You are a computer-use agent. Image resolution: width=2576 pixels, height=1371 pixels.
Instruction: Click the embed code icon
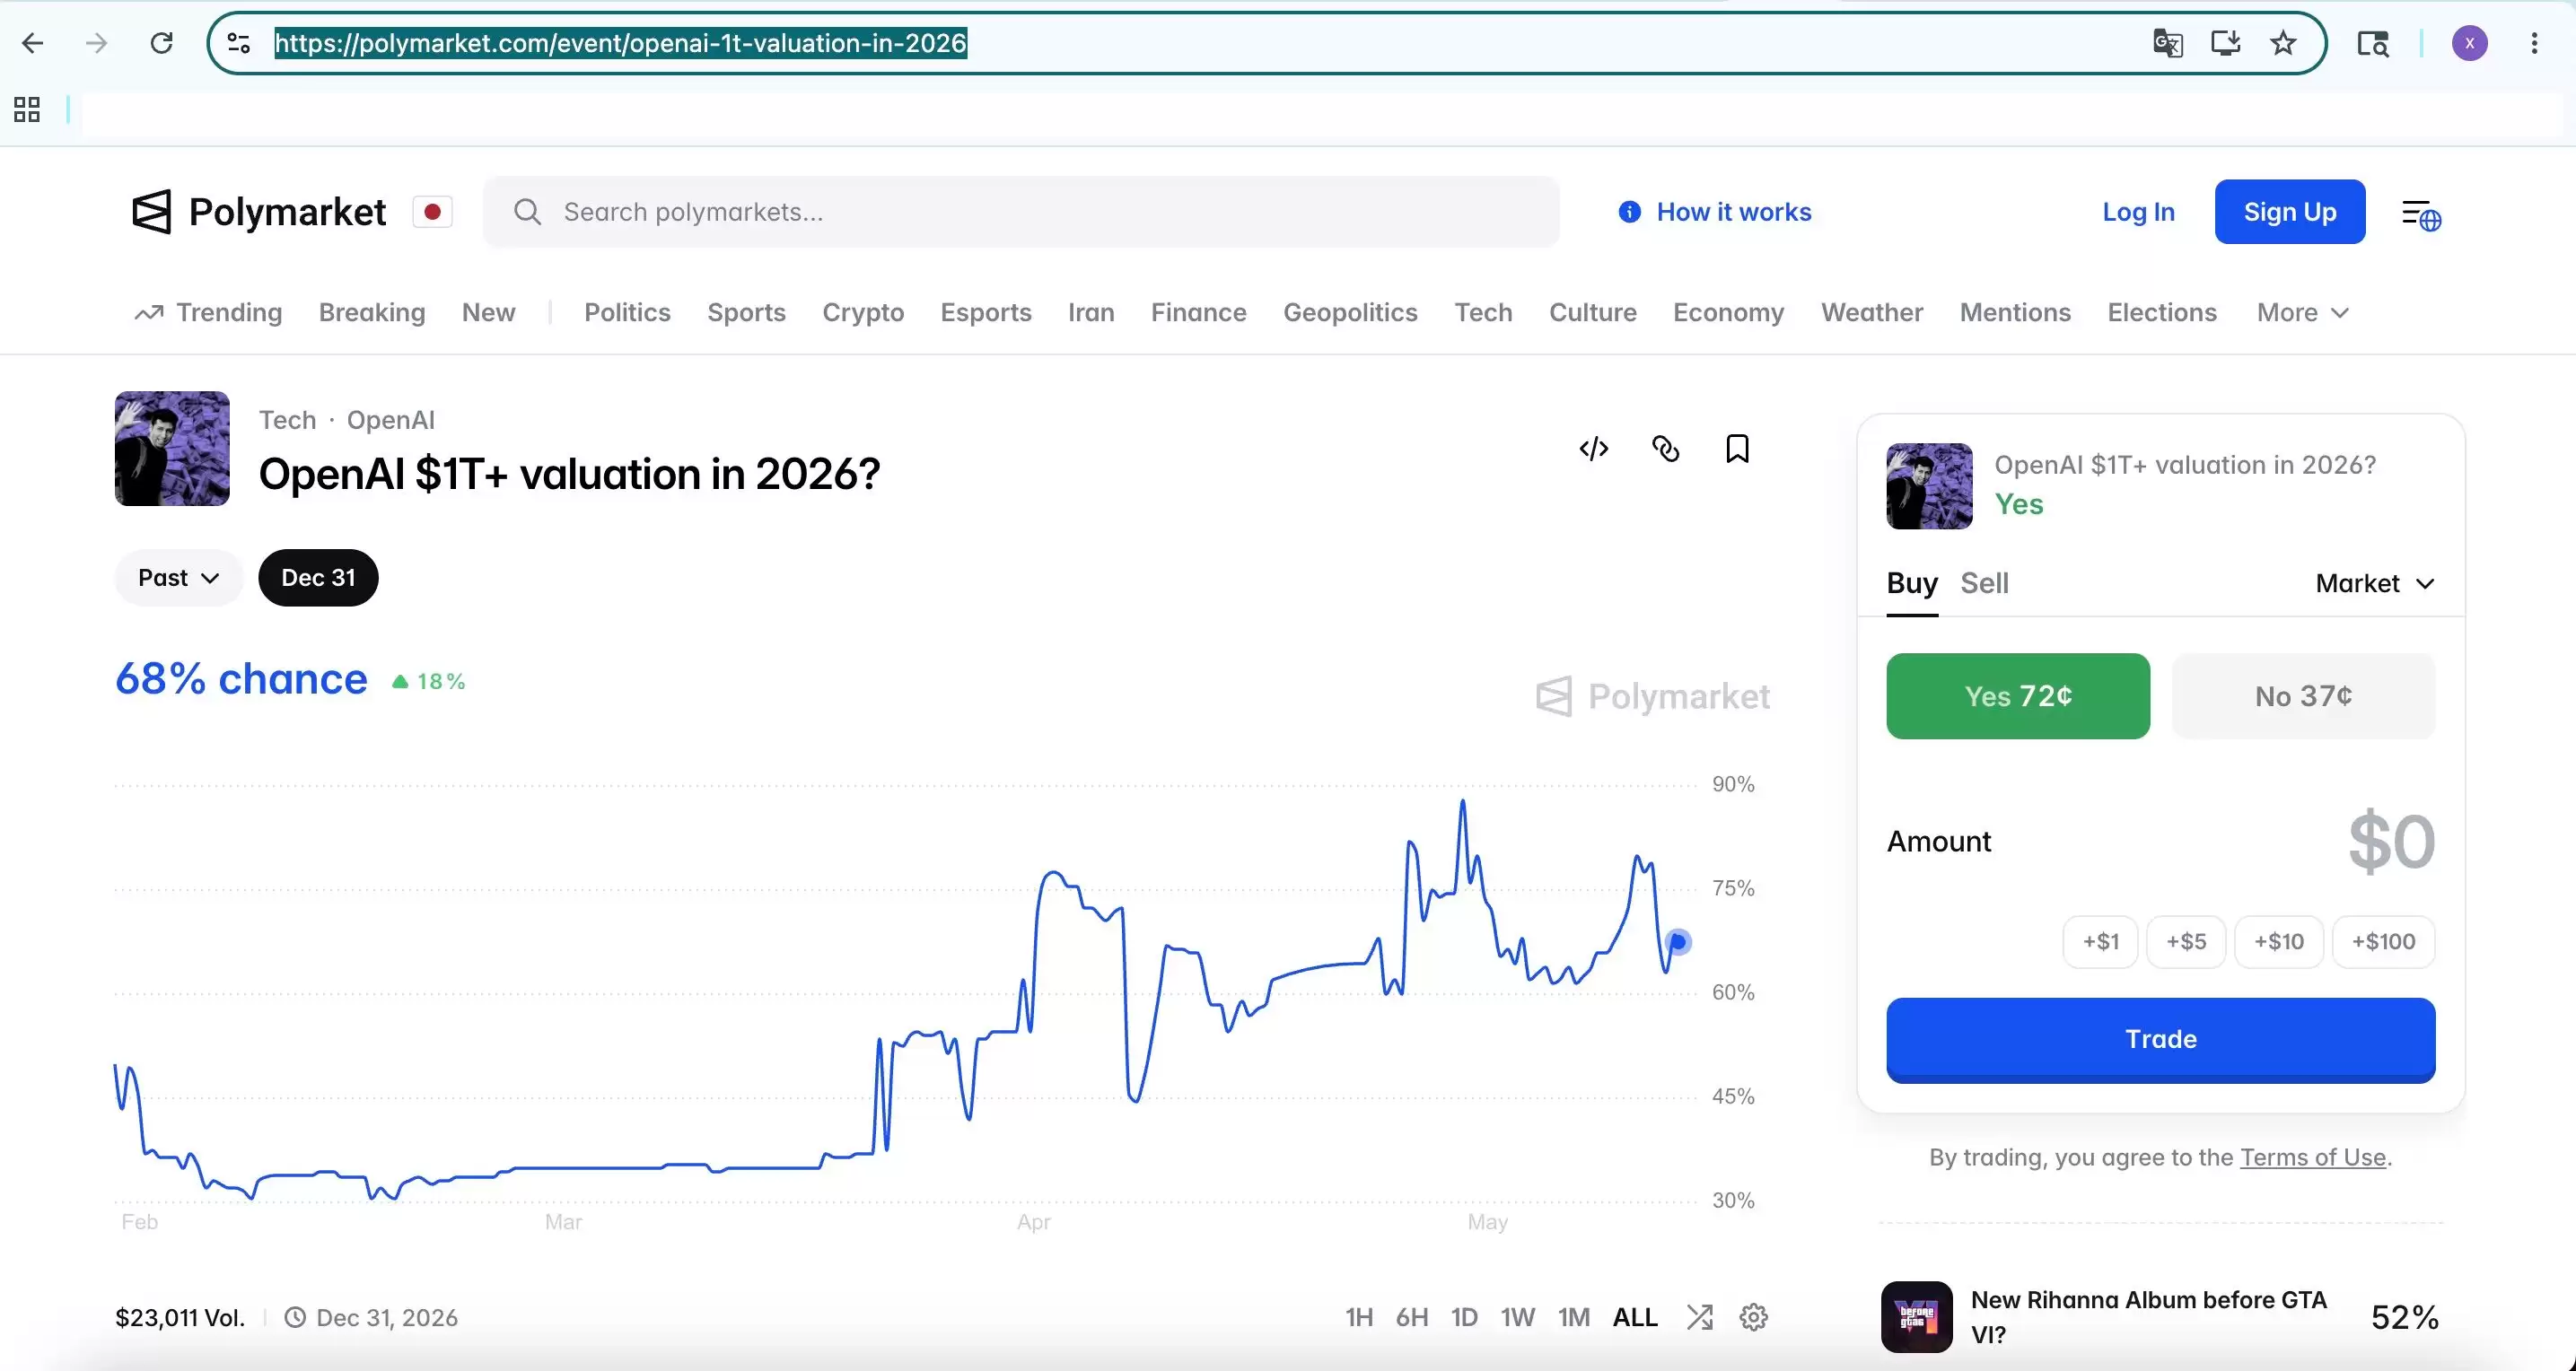click(x=1593, y=449)
